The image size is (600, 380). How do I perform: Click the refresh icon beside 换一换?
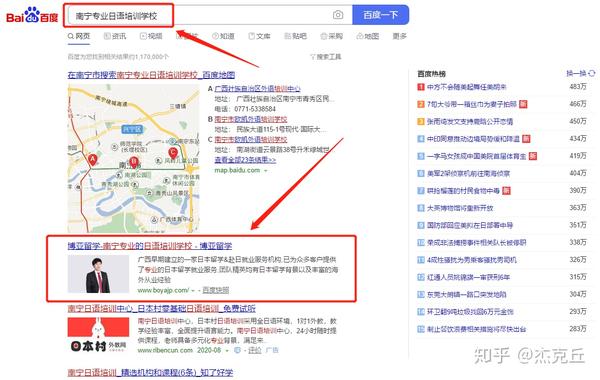tap(592, 73)
